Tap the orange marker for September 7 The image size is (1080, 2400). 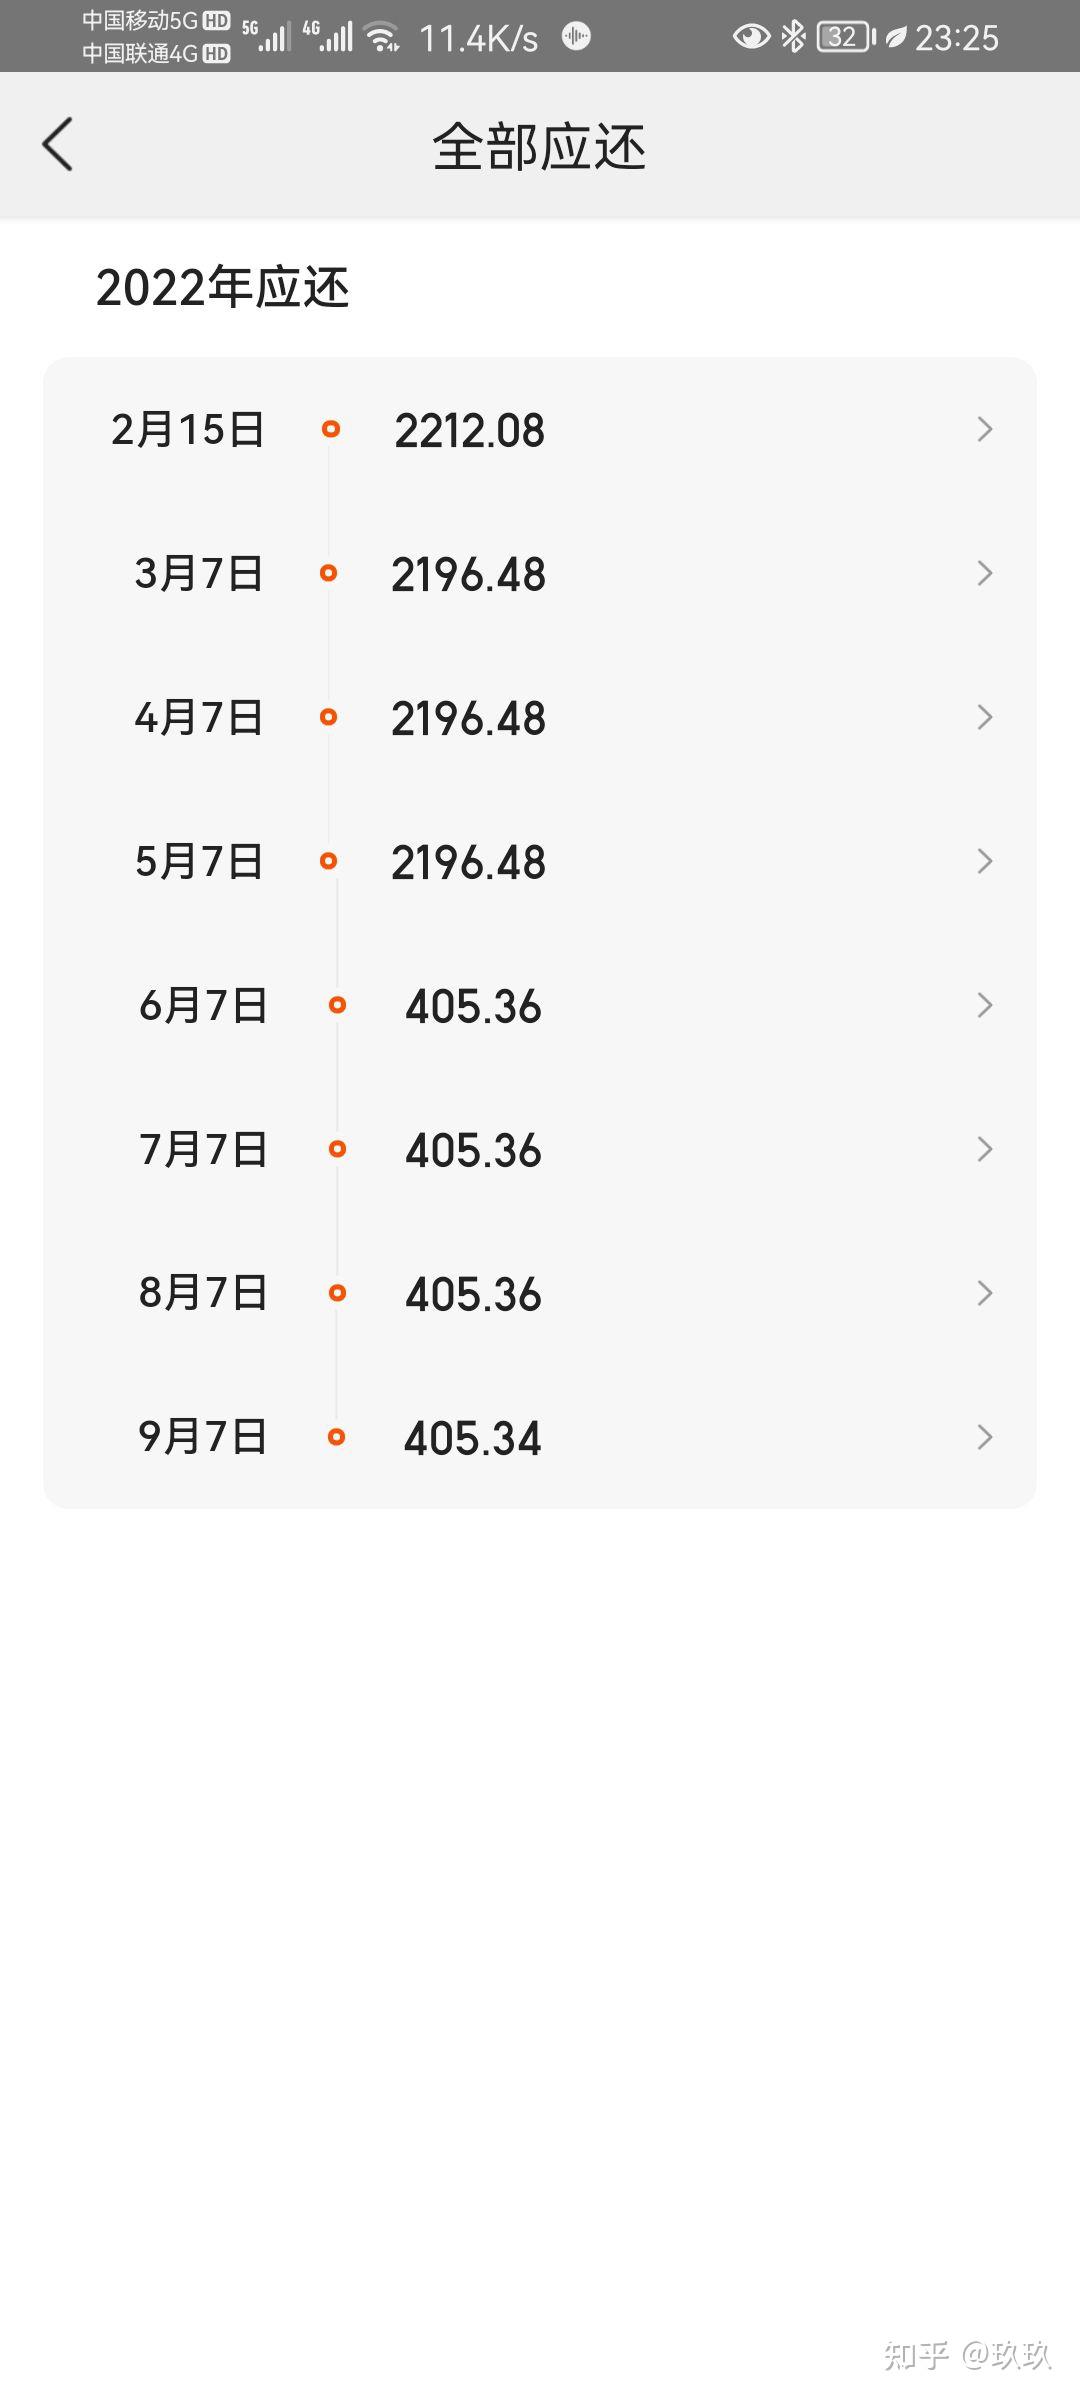pyautogui.click(x=337, y=1437)
